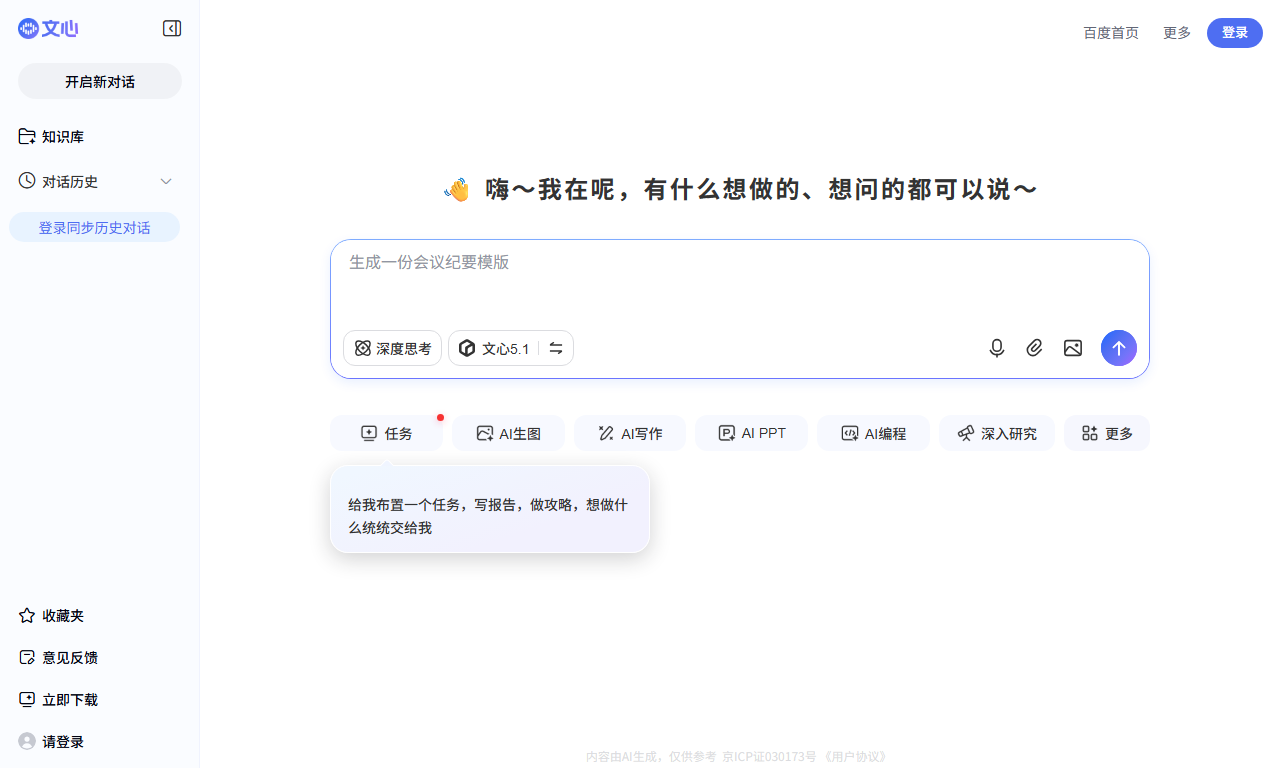
Task: Toggle 深度思考 deep thinking mode
Action: 392,348
